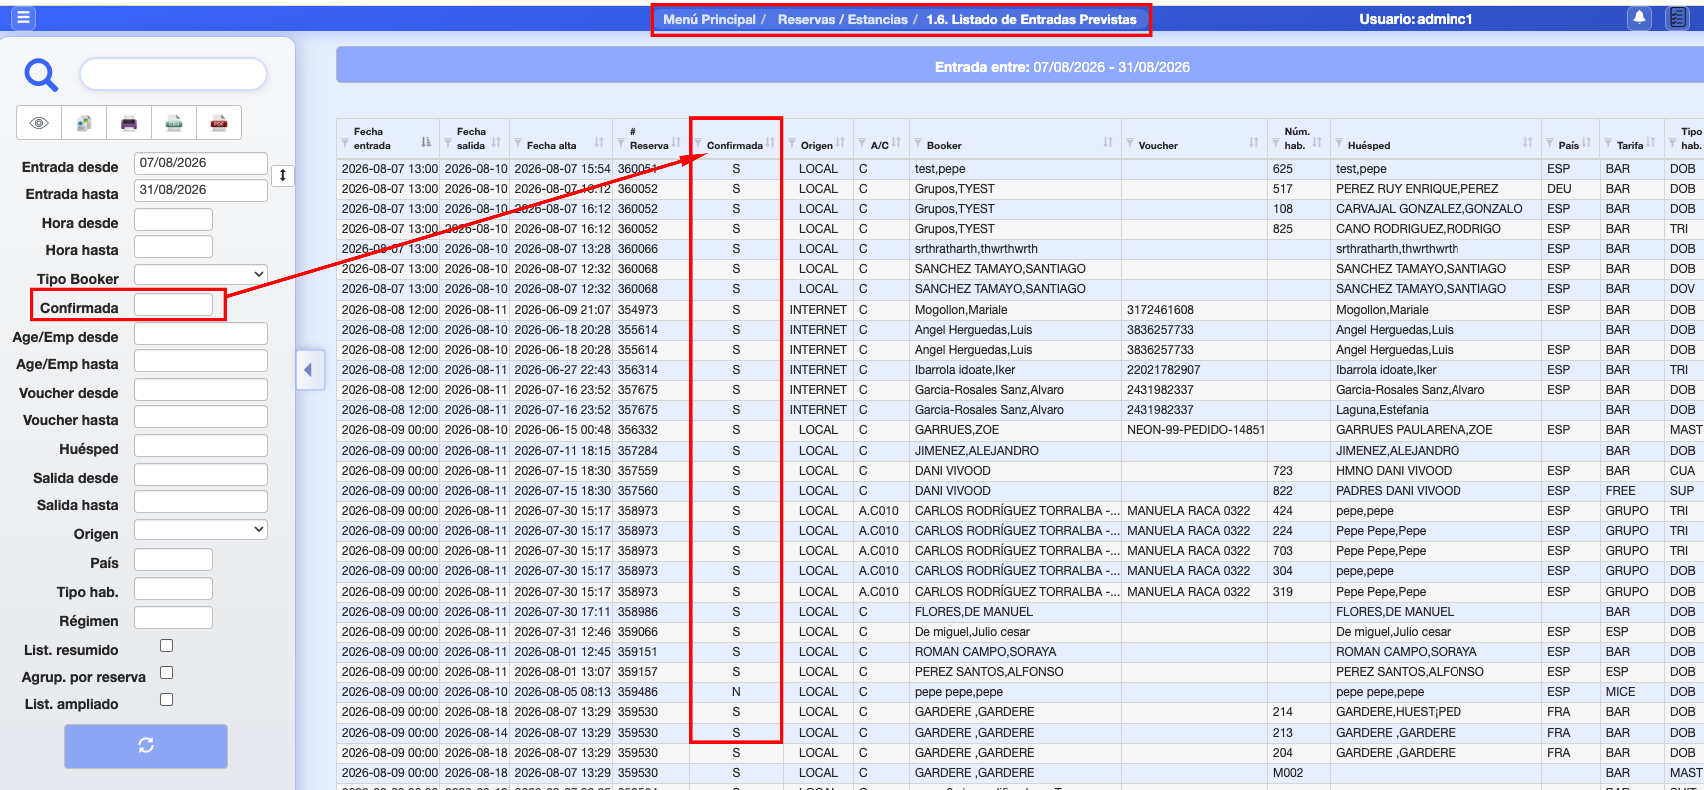
Task: Focus the quick search box
Action: click(x=173, y=73)
